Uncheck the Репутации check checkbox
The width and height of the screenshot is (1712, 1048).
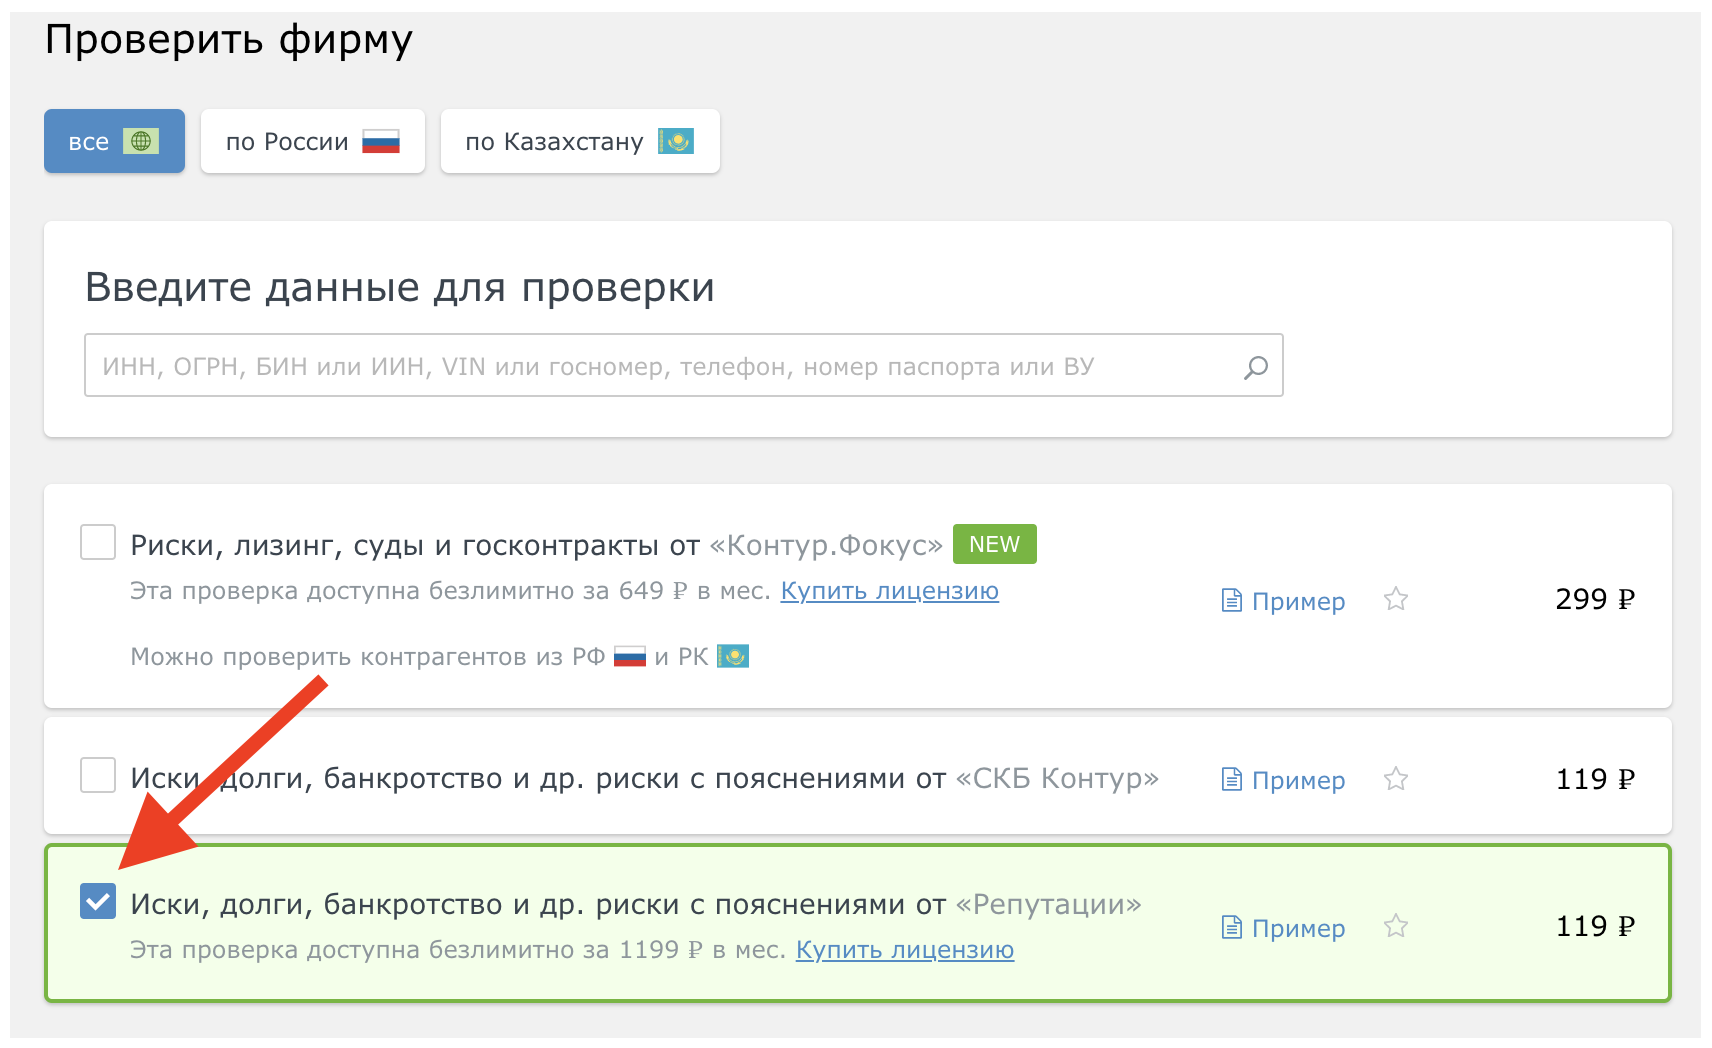tap(98, 901)
